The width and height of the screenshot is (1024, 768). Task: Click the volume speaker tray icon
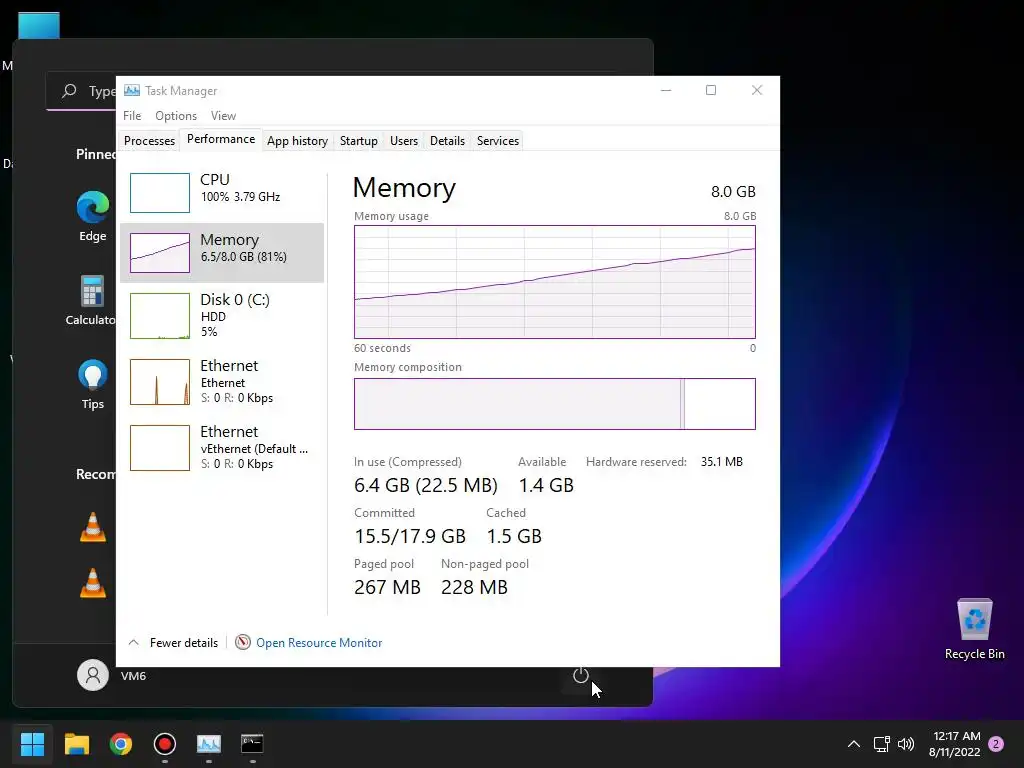pyautogui.click(x=906, y=744)
